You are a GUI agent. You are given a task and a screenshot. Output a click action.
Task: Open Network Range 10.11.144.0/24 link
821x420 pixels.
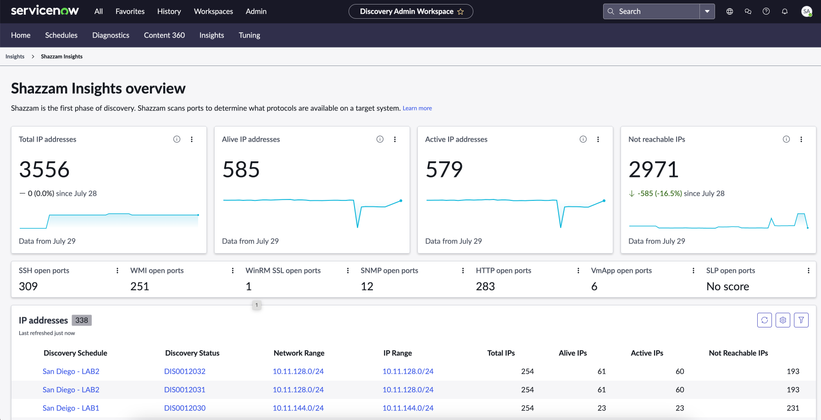298,408
